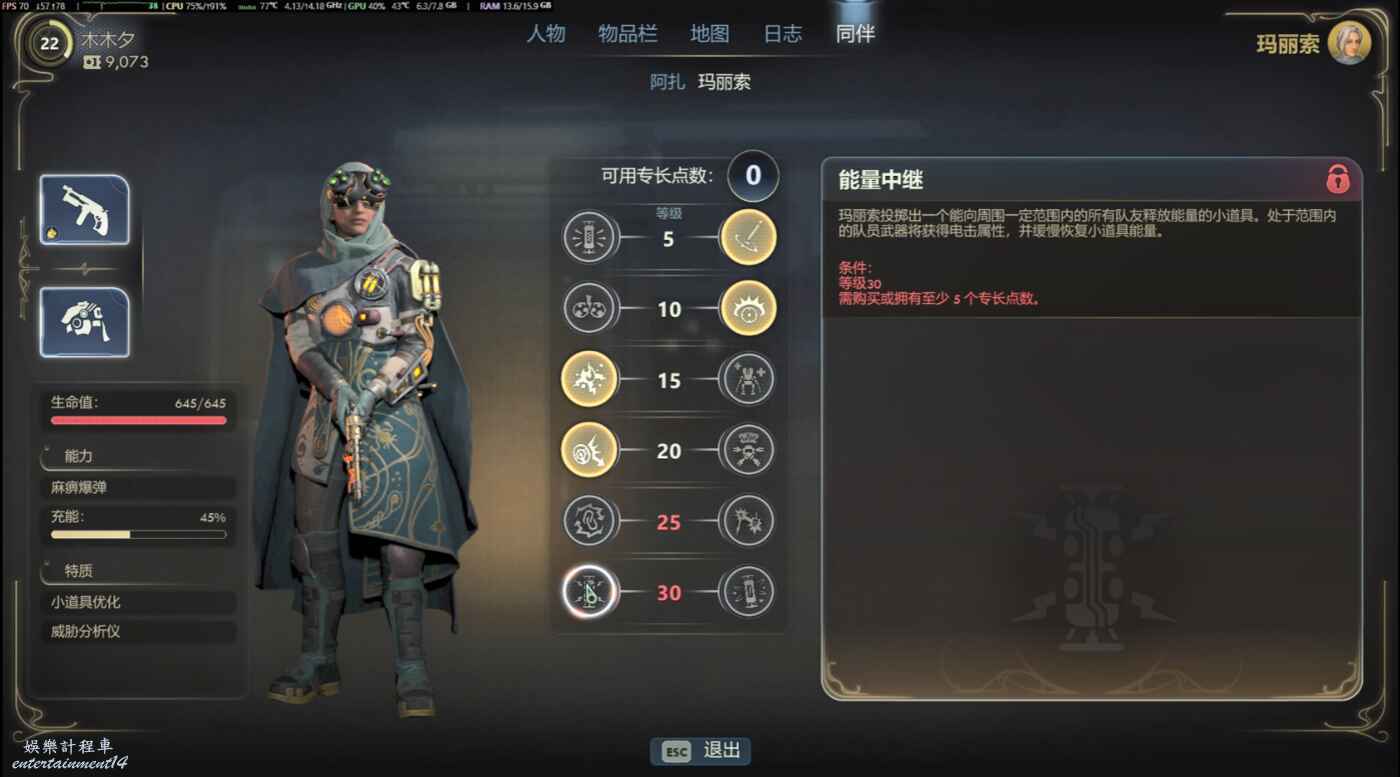1400x777 pixels.
Task: Select the level 15 right perk icon
Action: [x=748, y=380]
